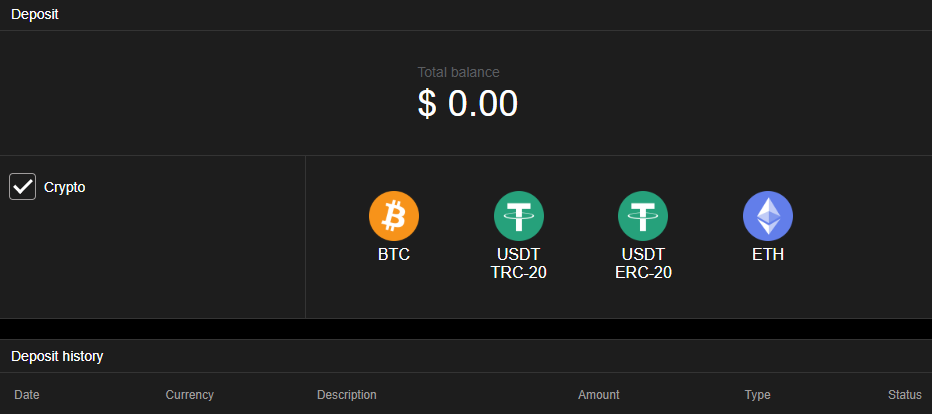Sort history by Amount column
Image resolution: width=932 pixels, height=414 pixels.
coord(599,395)
